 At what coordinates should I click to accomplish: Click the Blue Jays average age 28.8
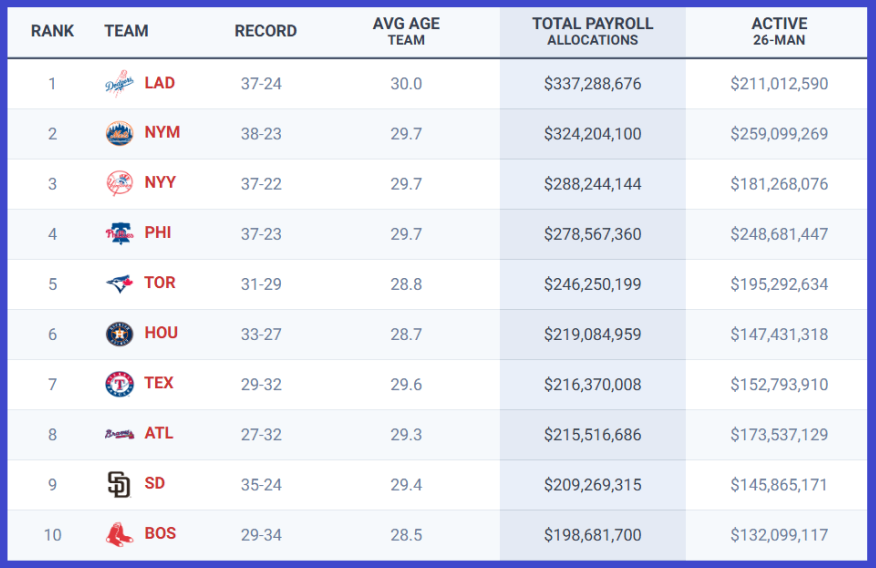[406, 284]
